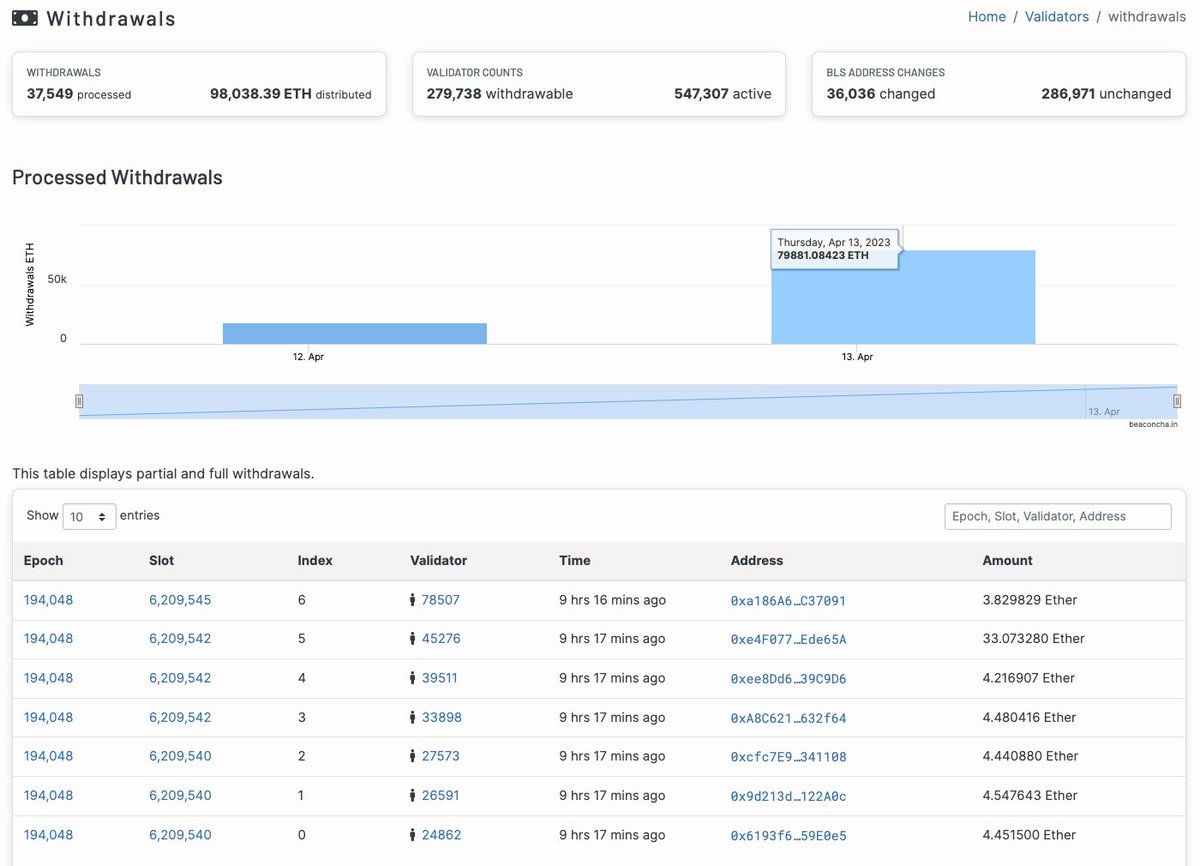Open address 0xcfc7E9…341108
The height and width of the screenshot is (866, 1200).
point(789,757)
